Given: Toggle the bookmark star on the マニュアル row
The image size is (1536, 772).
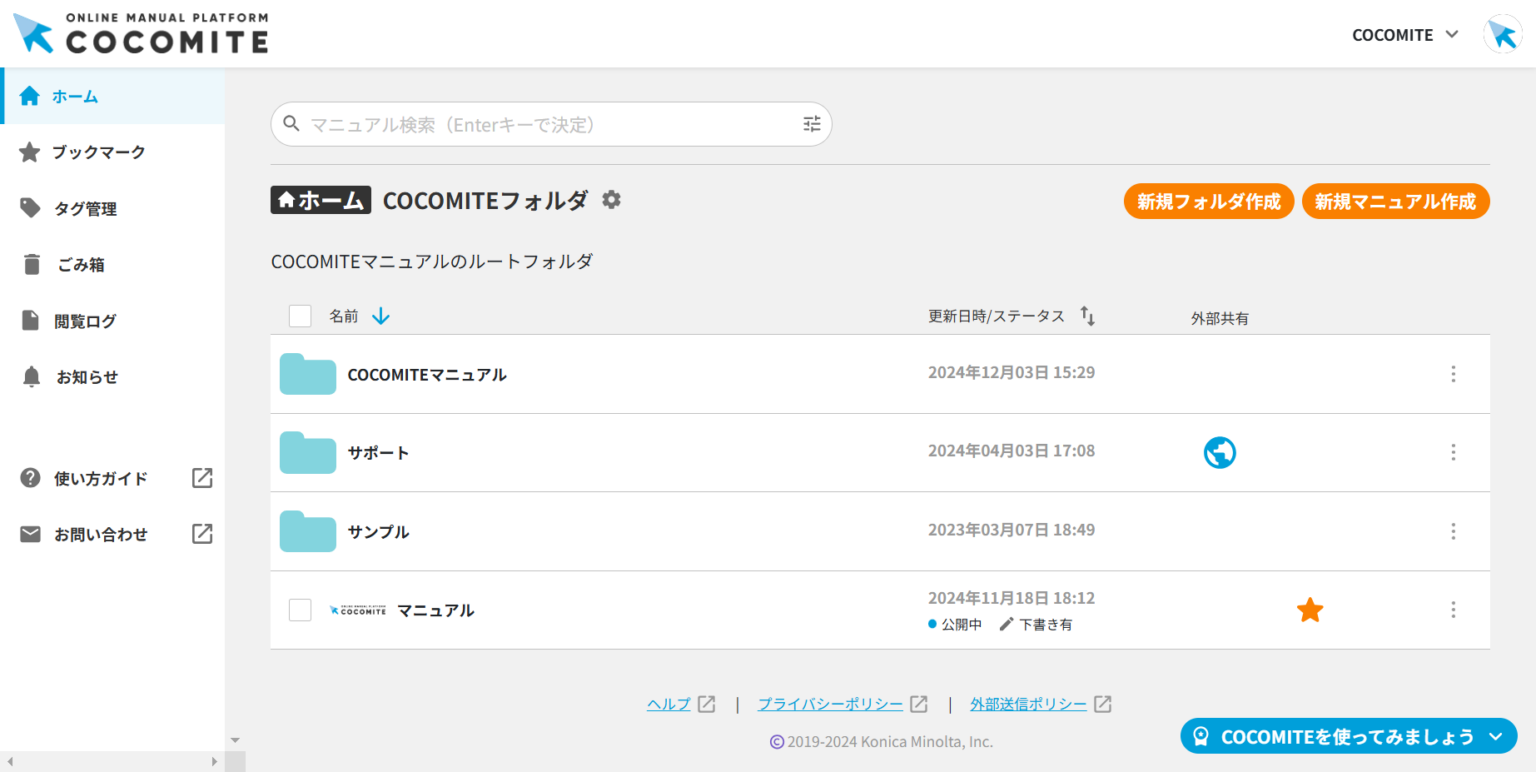Looking at the screenshot, I should click(x=1309, y=609).
